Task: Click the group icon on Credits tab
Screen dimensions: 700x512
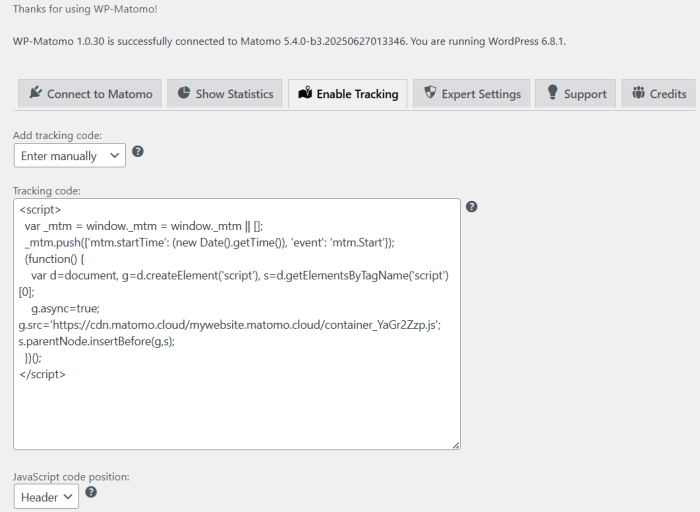Action: (638, 92)
